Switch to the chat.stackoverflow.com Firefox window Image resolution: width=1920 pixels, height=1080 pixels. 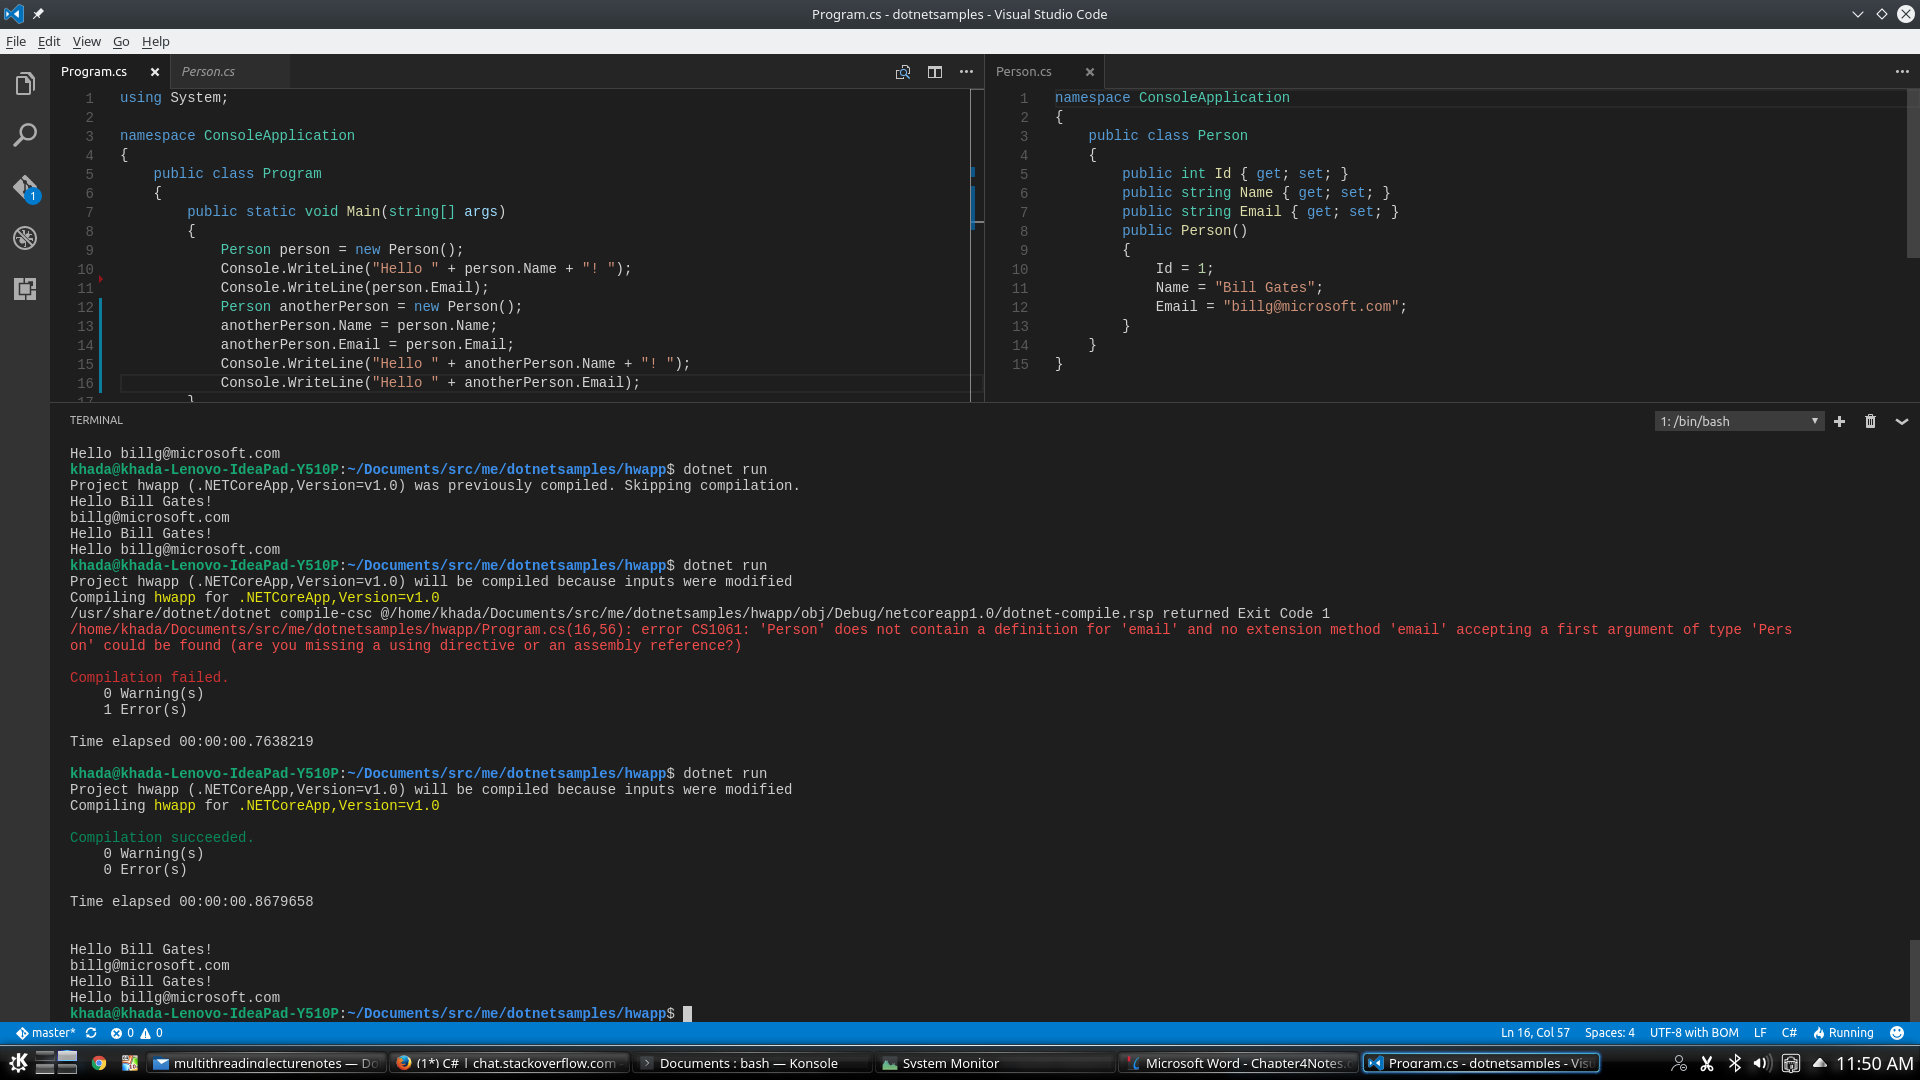coord(510,1063)
